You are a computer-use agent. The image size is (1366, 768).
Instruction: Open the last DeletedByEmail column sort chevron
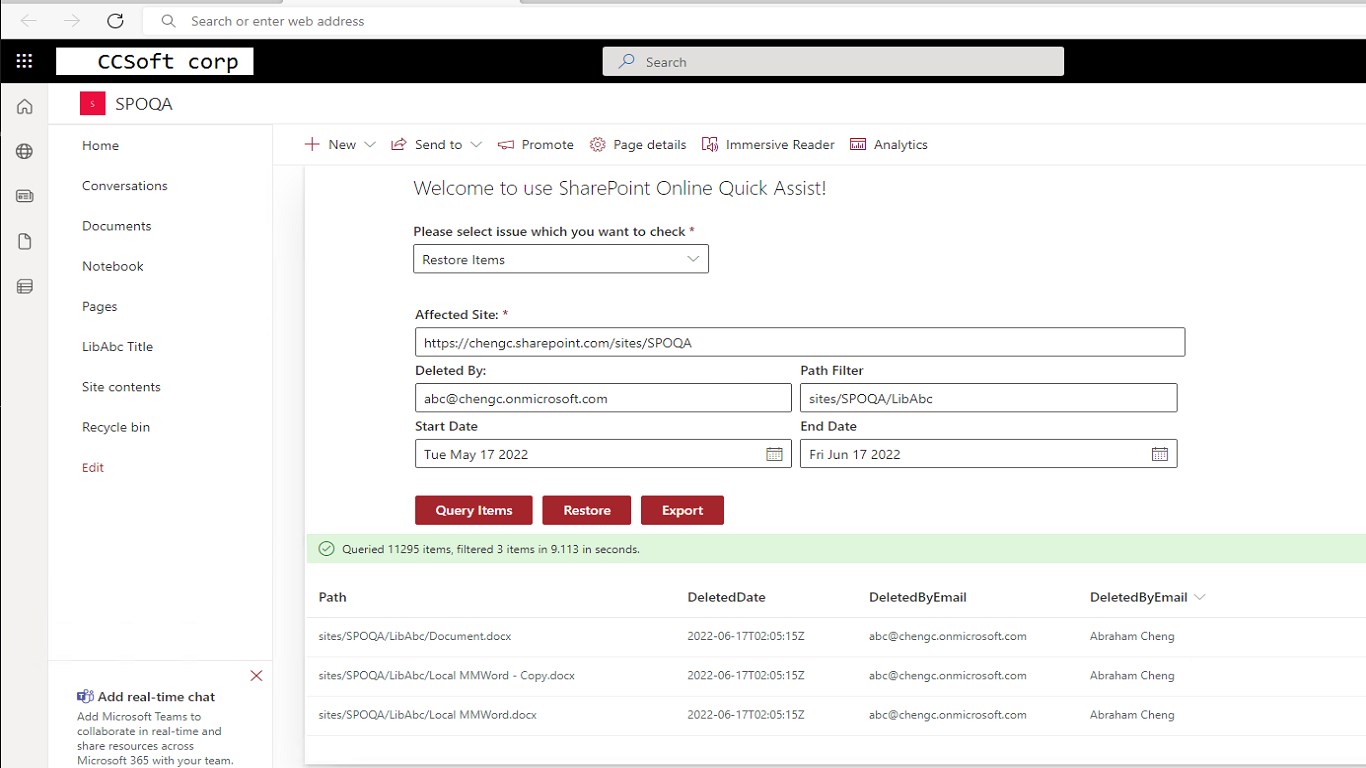1200,597
